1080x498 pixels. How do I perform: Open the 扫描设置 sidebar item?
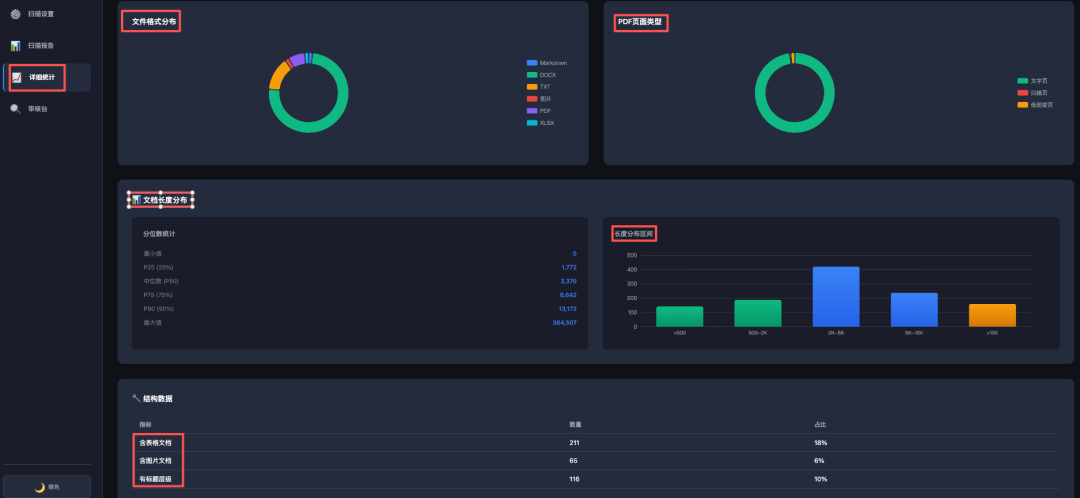(47, 14)
